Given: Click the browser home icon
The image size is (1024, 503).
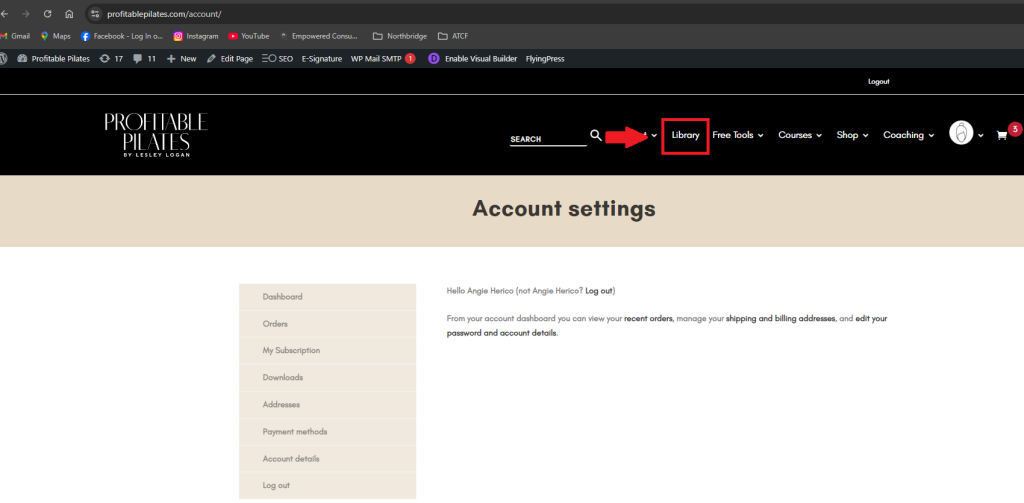Looking at the screenshot, I should 69,14.
